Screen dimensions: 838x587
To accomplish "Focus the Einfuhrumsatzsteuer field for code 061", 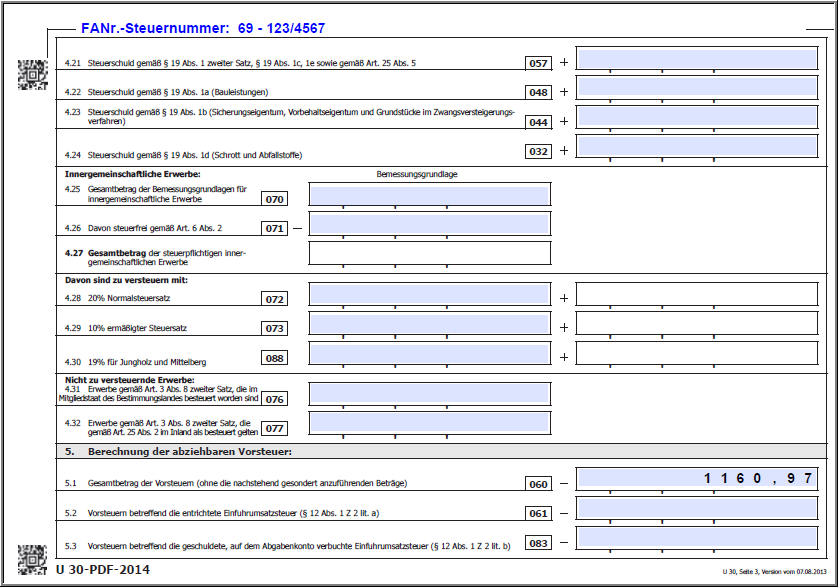I will [x=697, y=508].
